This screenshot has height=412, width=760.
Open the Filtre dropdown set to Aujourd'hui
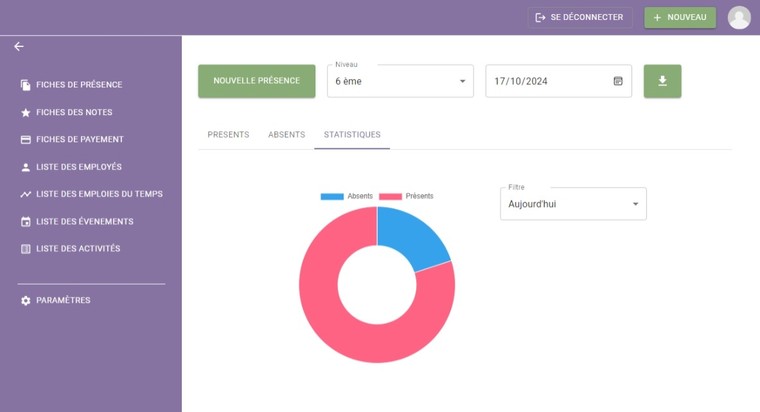(573, 204)
